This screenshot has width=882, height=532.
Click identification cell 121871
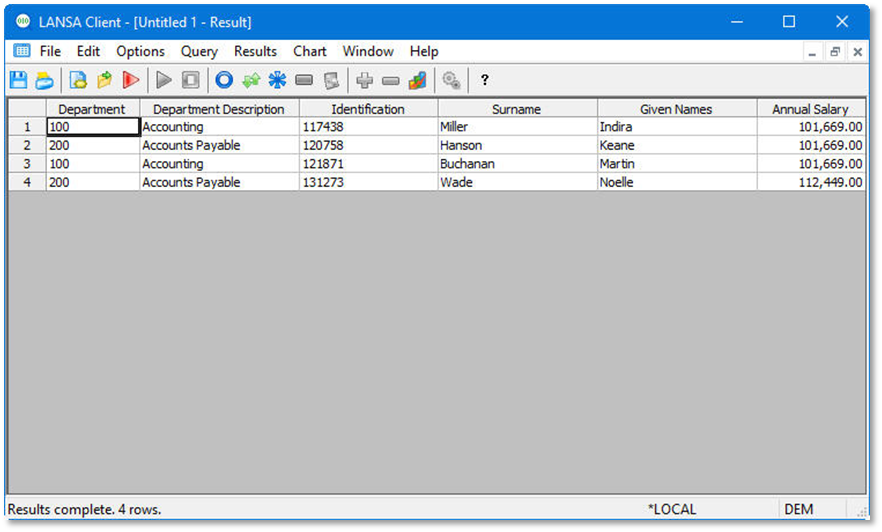pyautogui.click(x=368, y=164)
